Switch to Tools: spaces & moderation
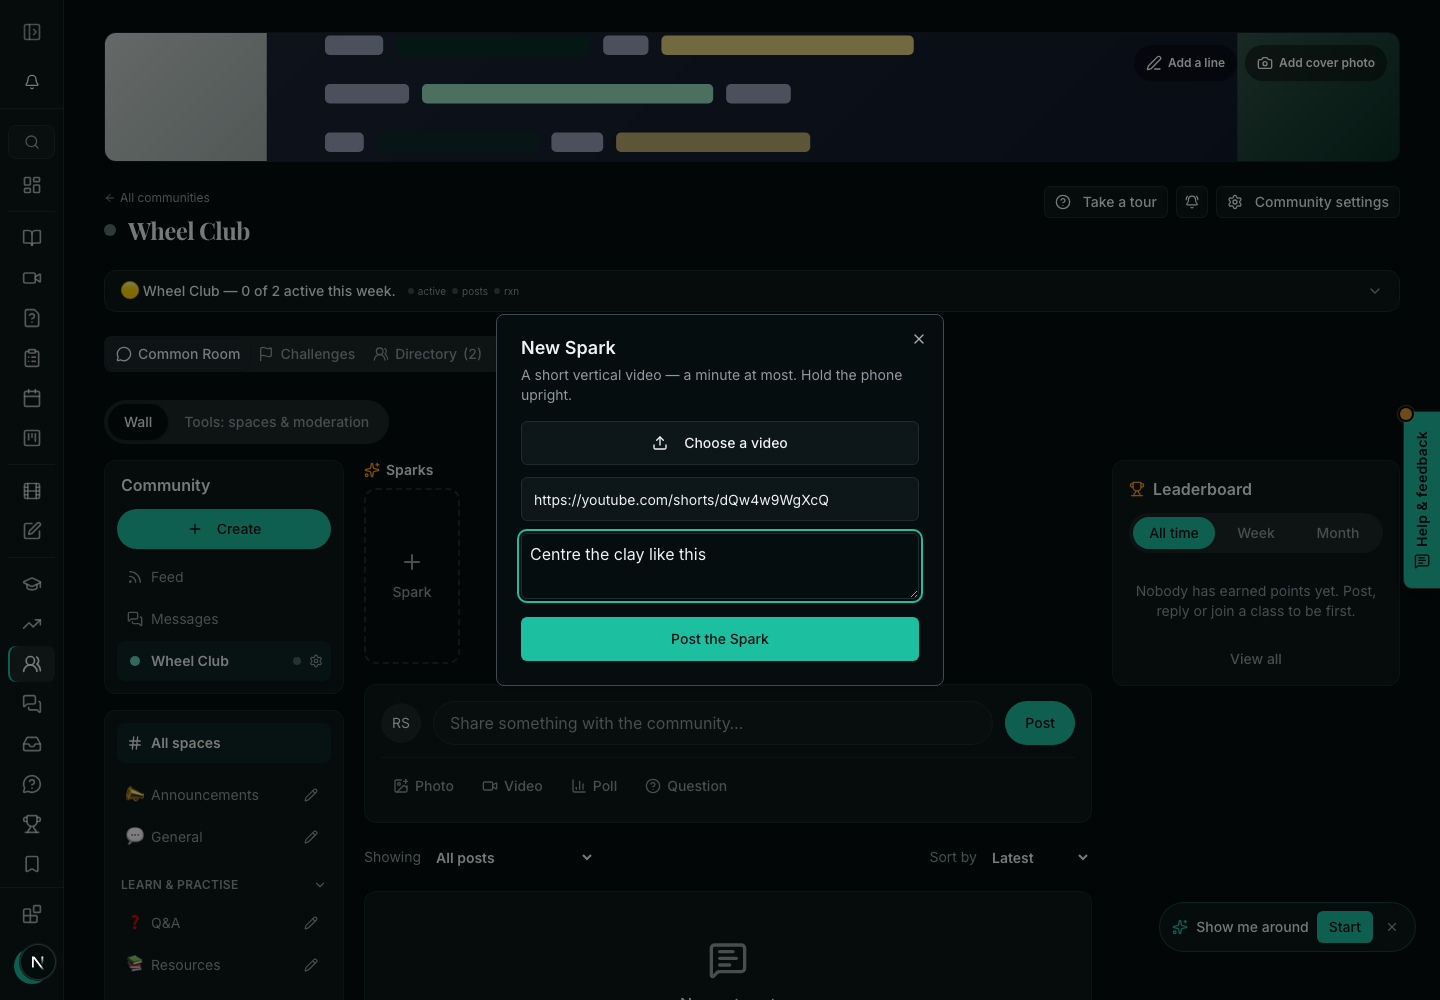The height and width of the screenshot is (1000, 1440). point(277,422)
